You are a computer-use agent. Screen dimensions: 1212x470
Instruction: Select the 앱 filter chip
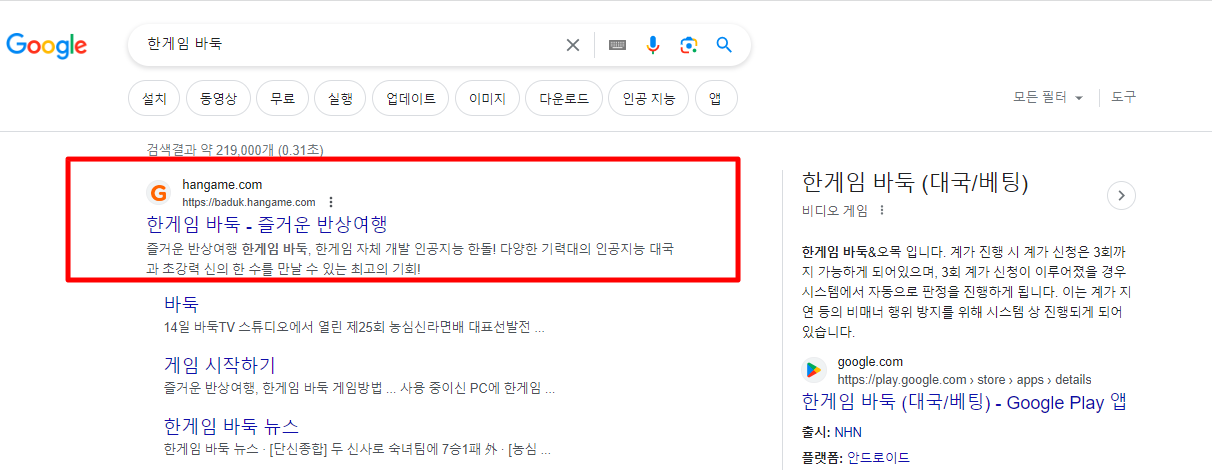coord(716,99)
